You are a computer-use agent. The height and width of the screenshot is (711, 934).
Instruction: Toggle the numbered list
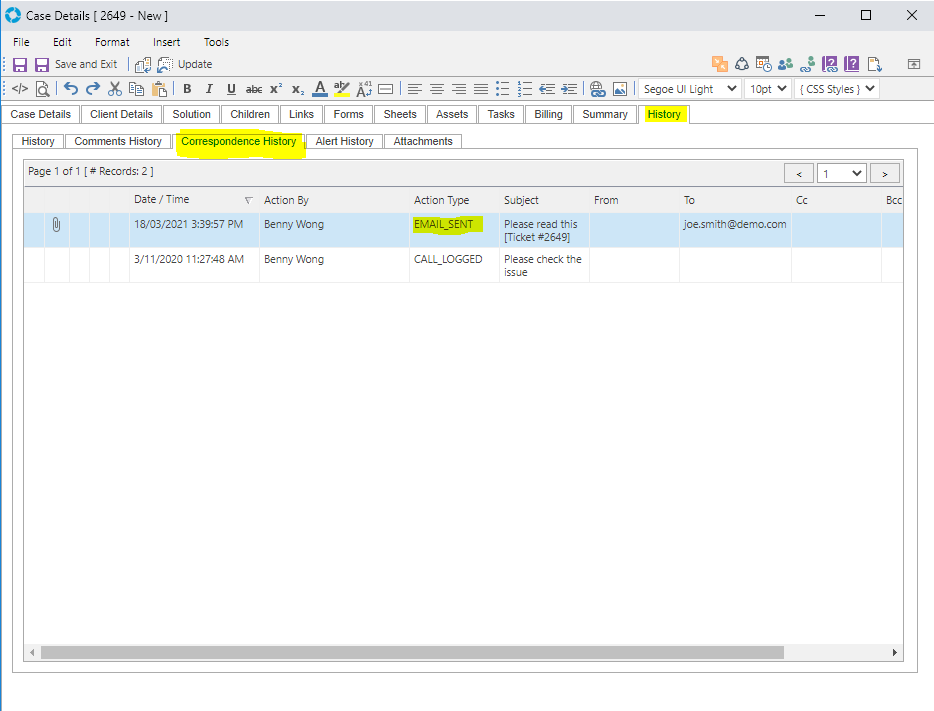point(525,89)
